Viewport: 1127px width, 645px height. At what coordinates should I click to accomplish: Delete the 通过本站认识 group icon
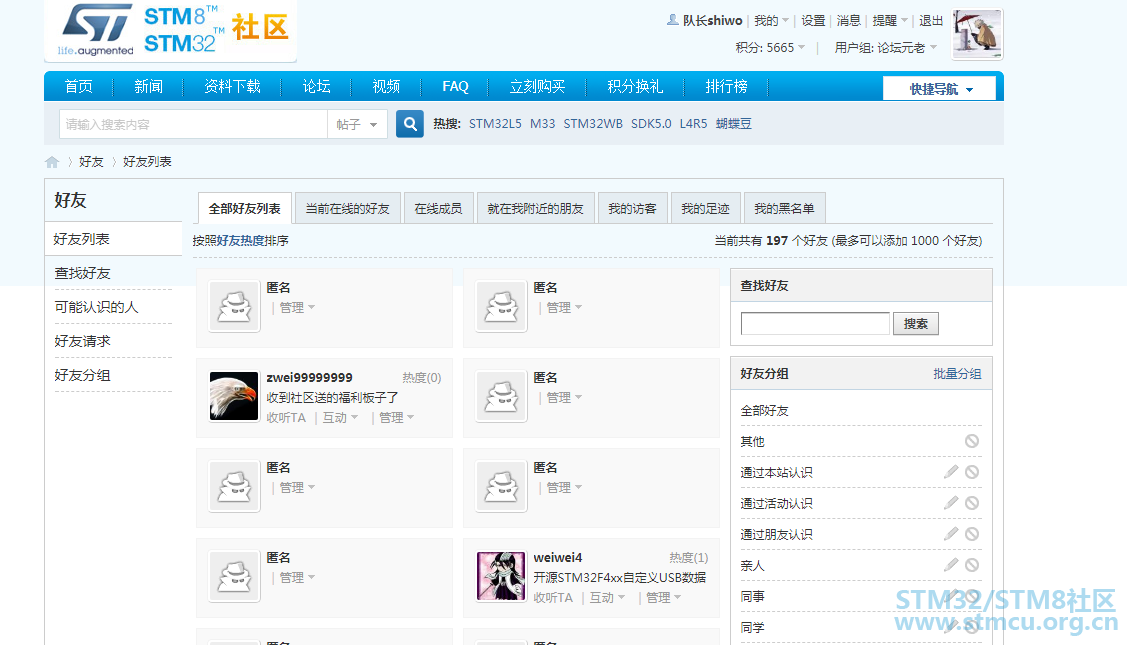972,472
